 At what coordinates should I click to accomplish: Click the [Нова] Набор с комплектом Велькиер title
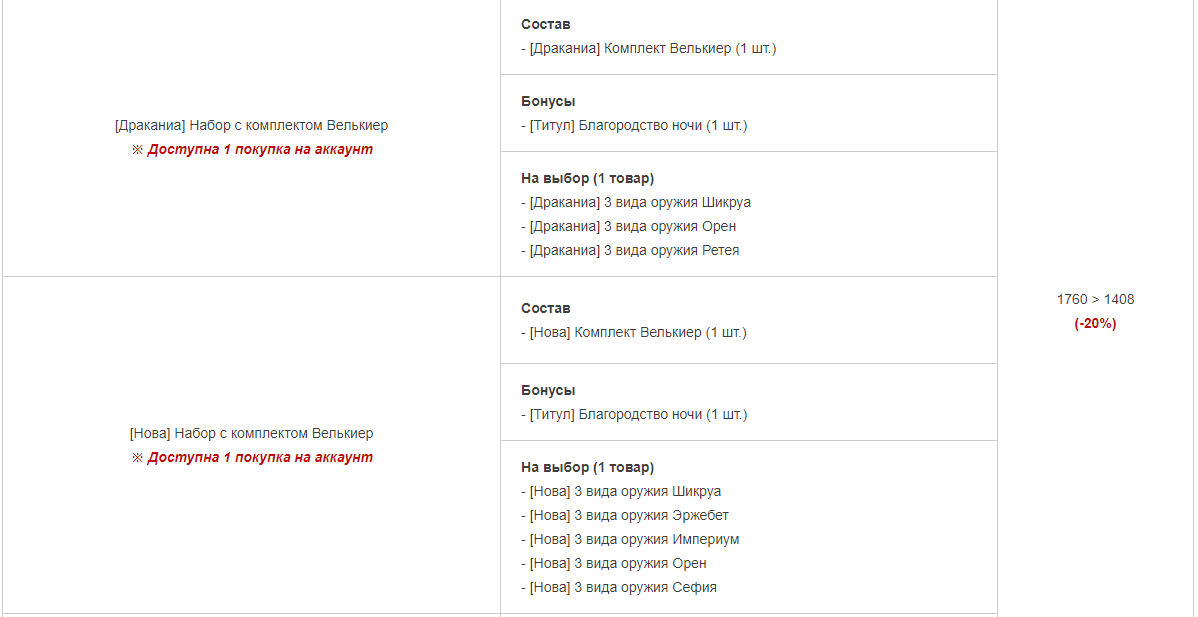point(251,434)
